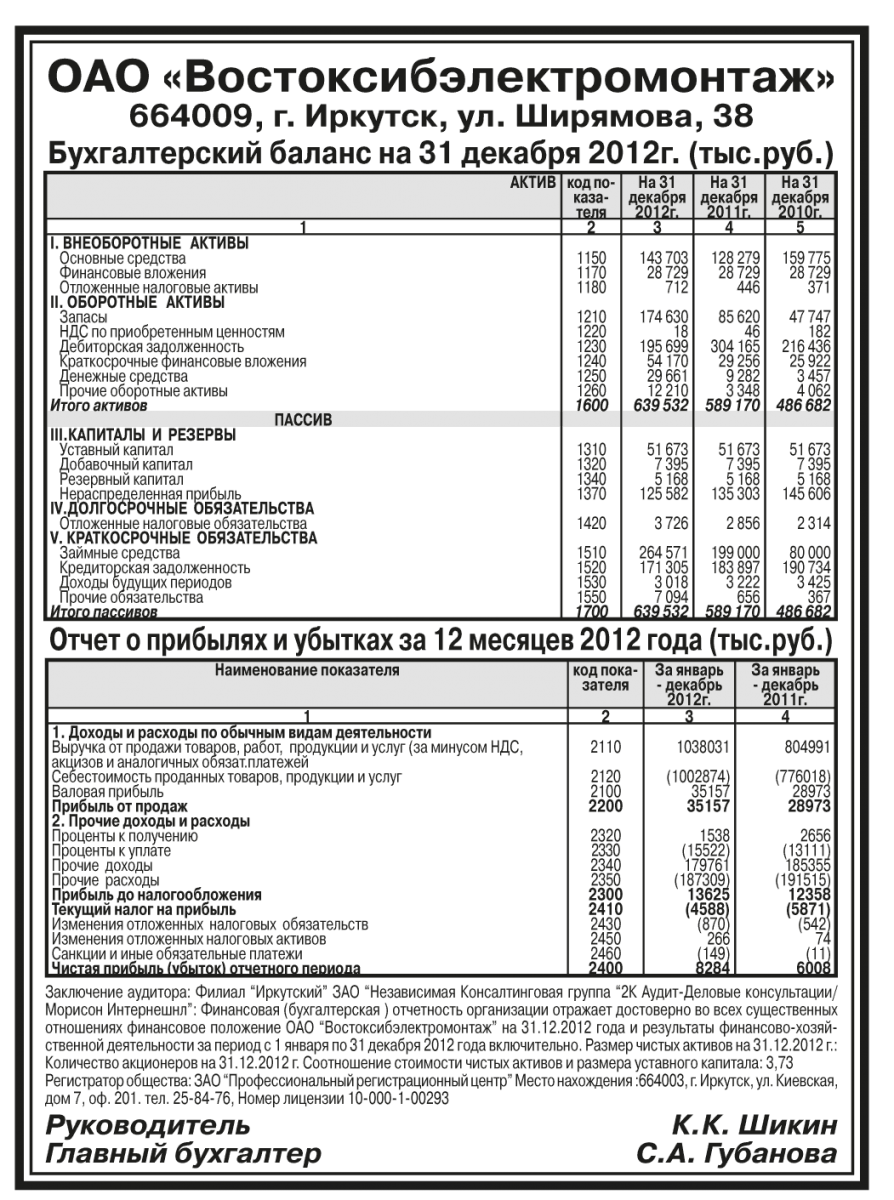The width and height of the screenshot is (894, 1200).
Task: Select the «Основные средства» row label
Action: (122, 258)
